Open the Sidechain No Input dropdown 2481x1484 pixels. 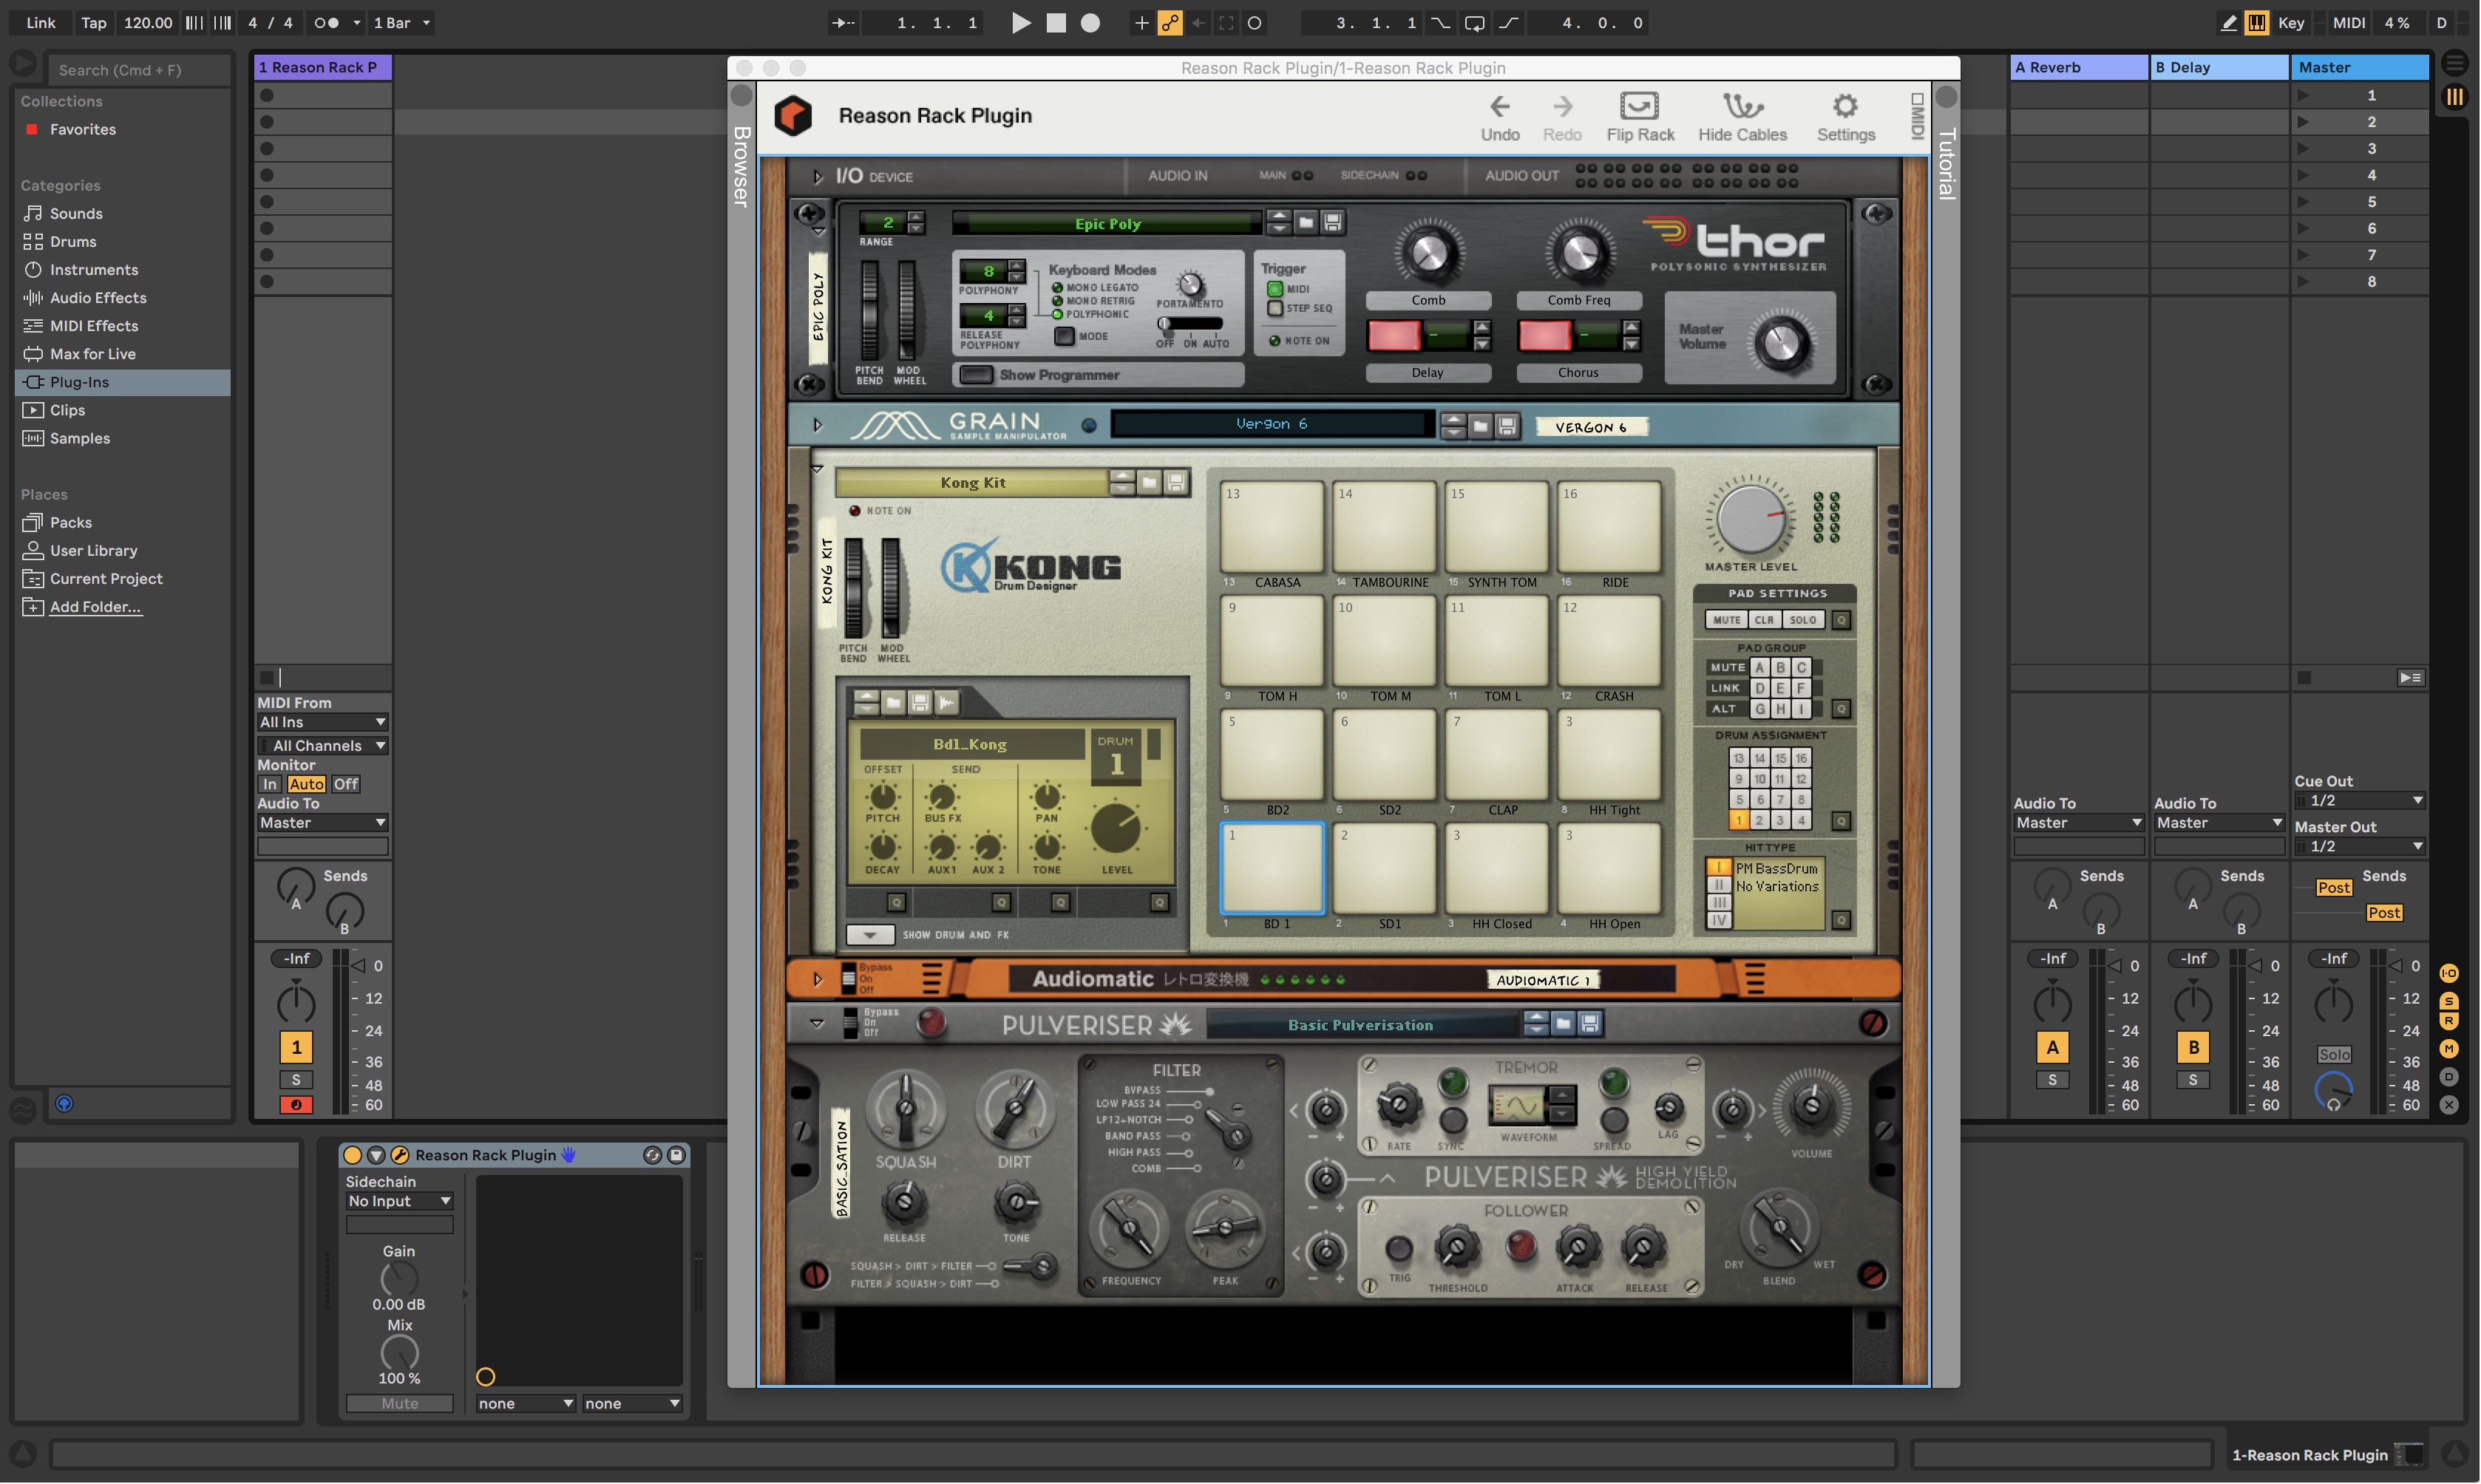[399, 1200]
